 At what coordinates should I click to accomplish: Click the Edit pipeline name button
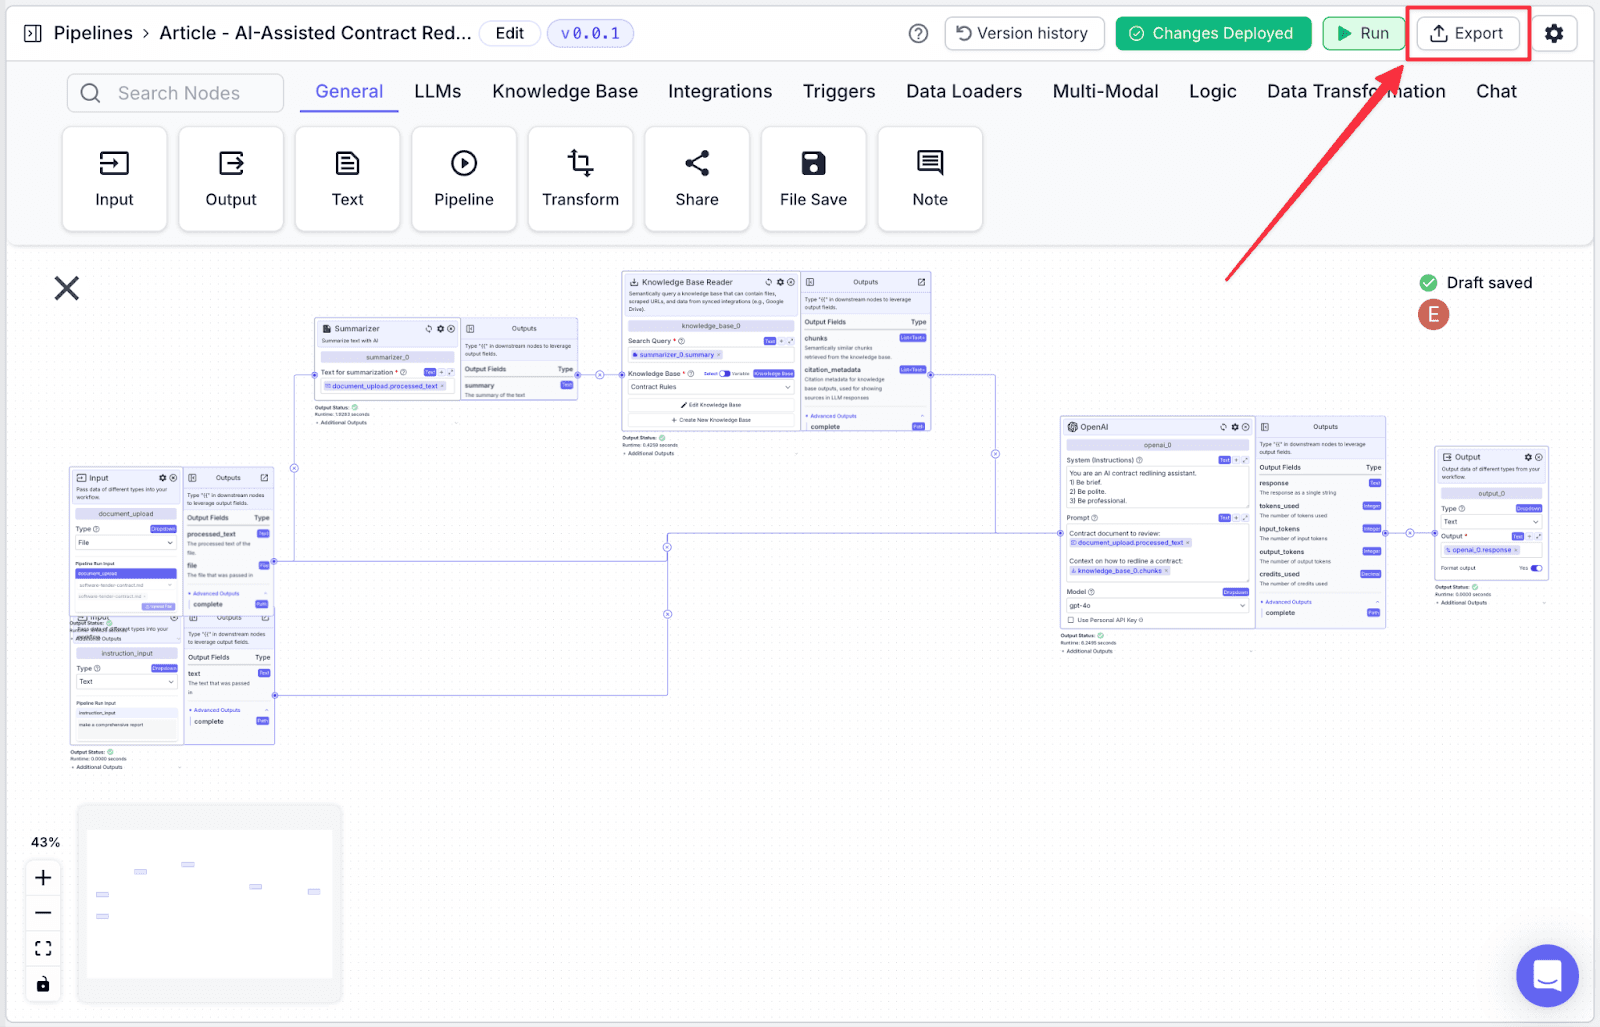[x=510, y=33]
